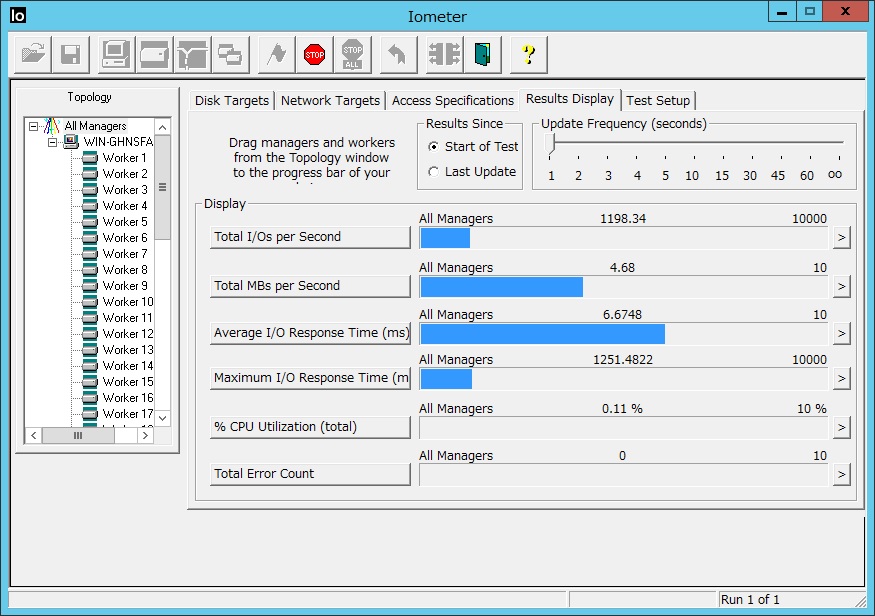Switch to the Disk Targets tab

coord(232,101)
